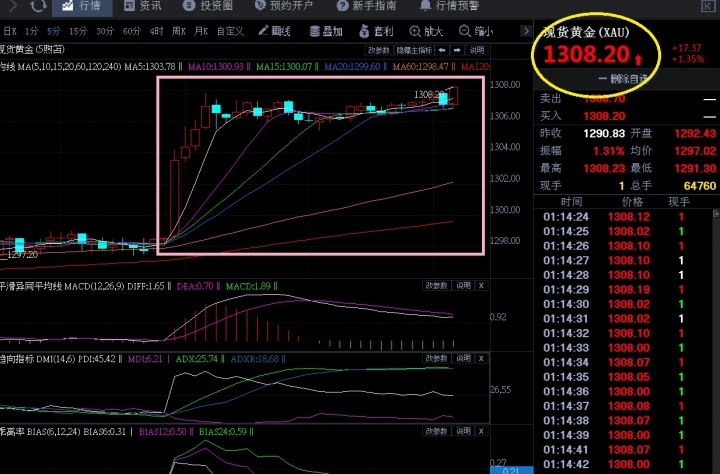The image size is (720, 474).
Task: Open the 行情 market quotes tab
Action: pos(81,6)
